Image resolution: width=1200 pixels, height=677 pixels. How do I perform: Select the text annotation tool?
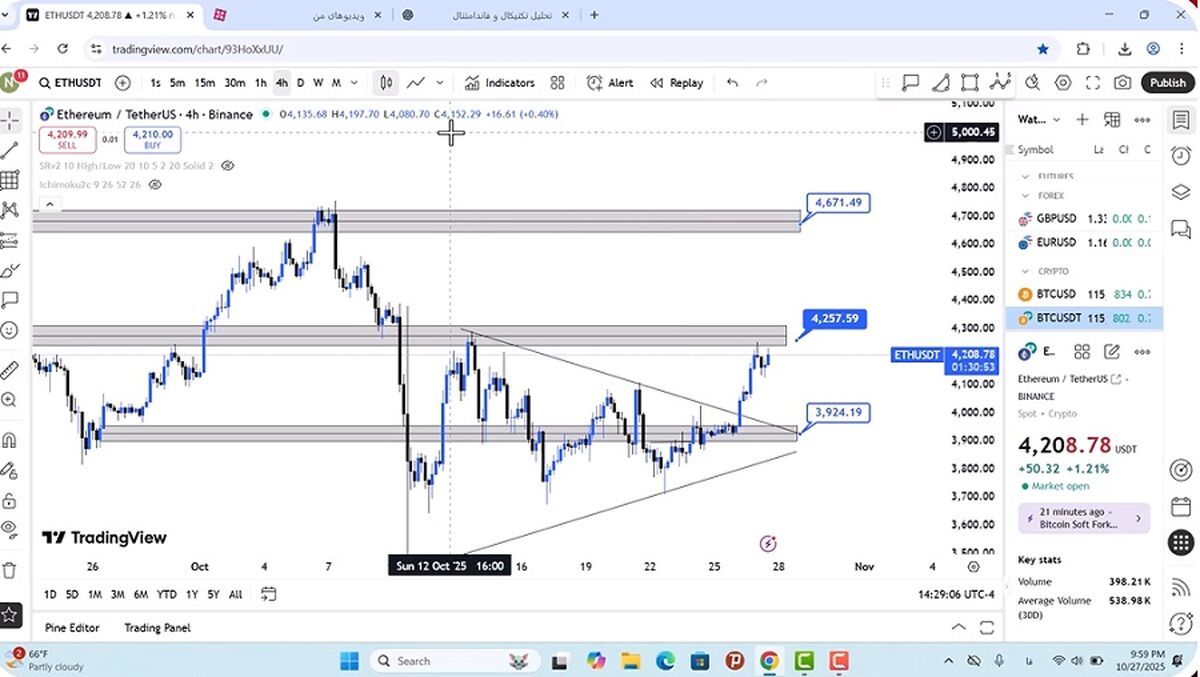[10, 299]
